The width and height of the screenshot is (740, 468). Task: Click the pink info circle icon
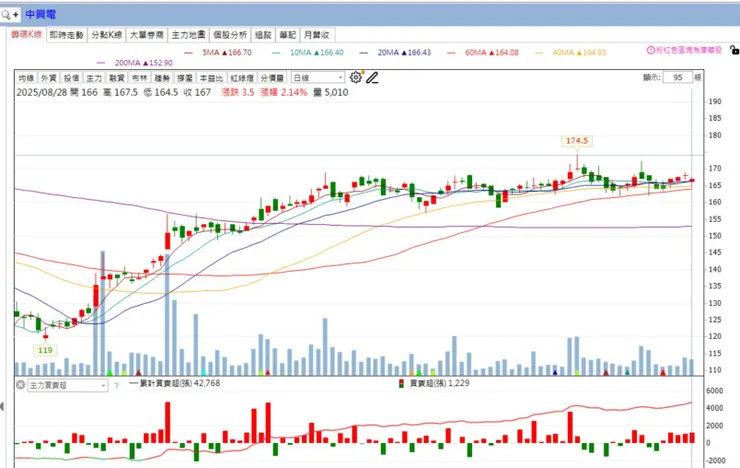point(650,50)
